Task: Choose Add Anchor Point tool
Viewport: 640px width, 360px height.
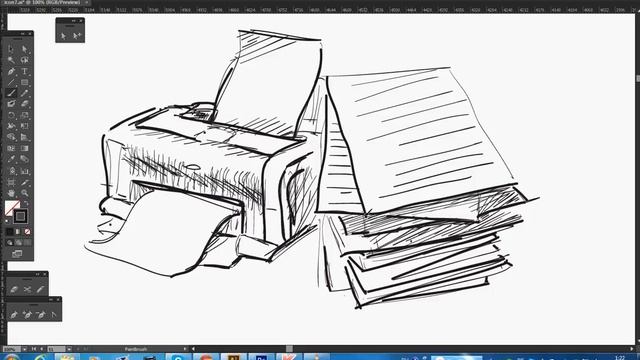Action: [x=27, y=315]
